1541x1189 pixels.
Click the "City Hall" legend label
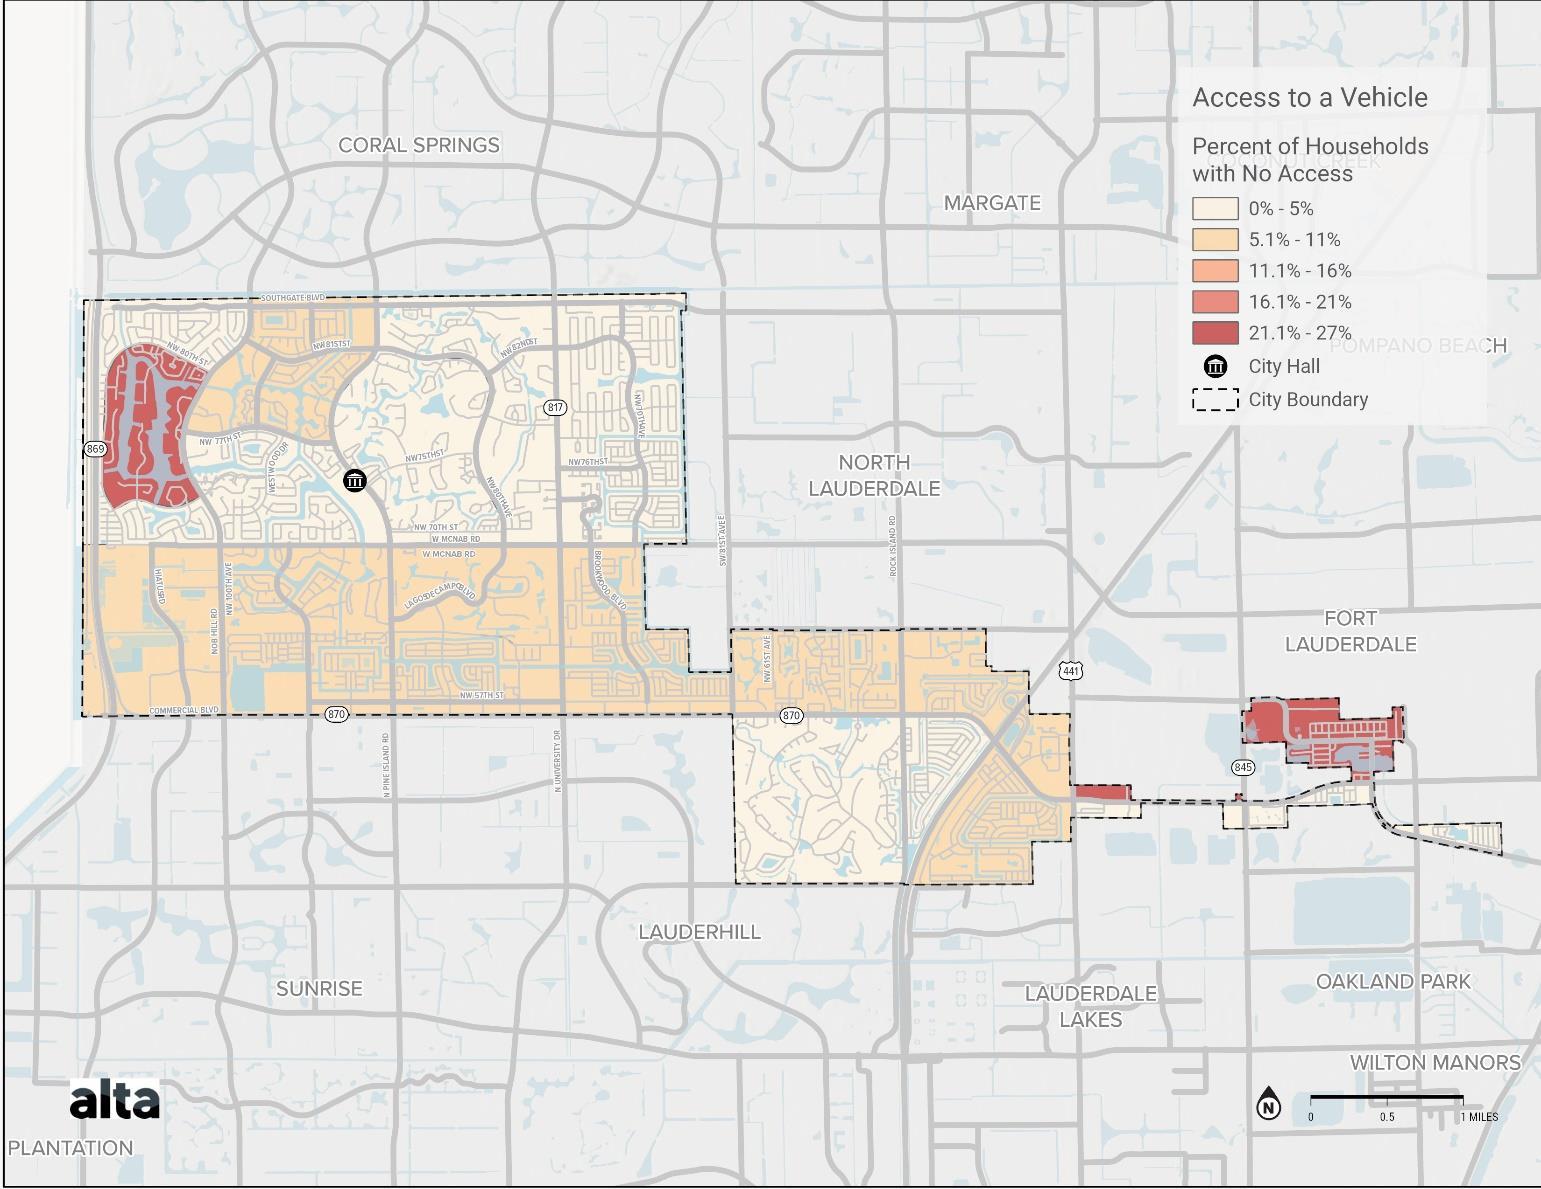1284,366
